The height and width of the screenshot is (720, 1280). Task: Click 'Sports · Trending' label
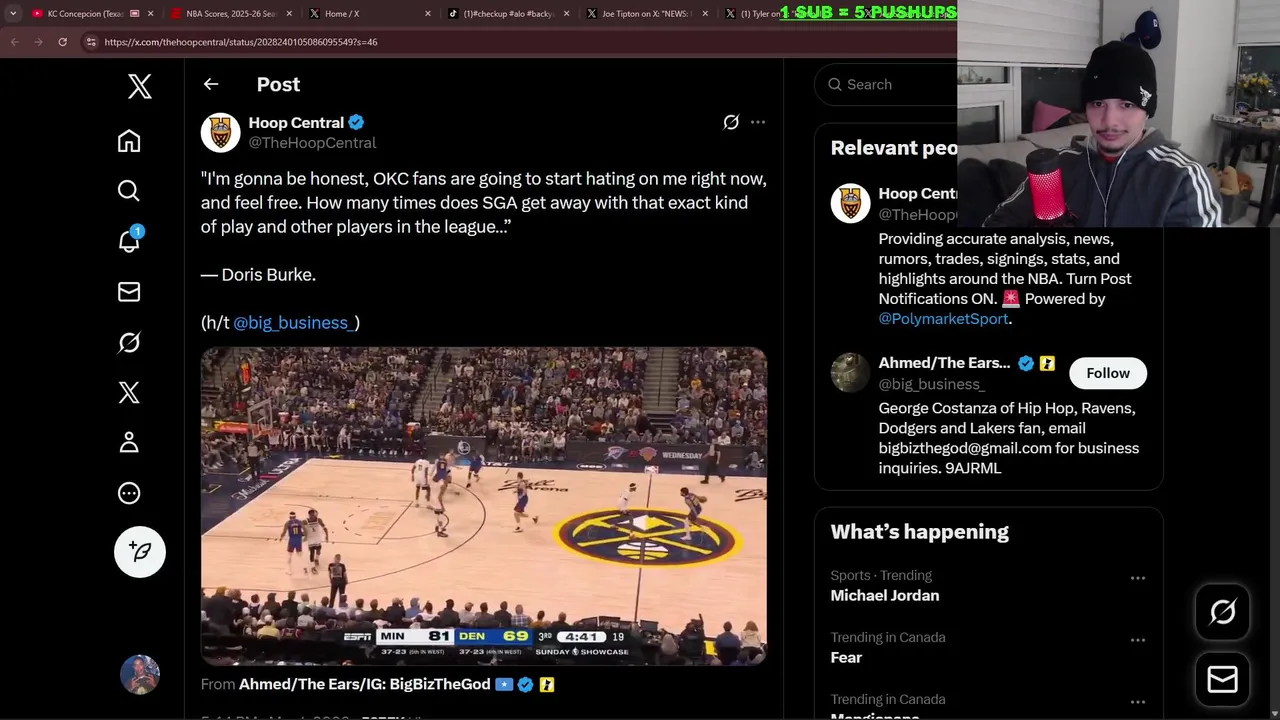[881, 576]
